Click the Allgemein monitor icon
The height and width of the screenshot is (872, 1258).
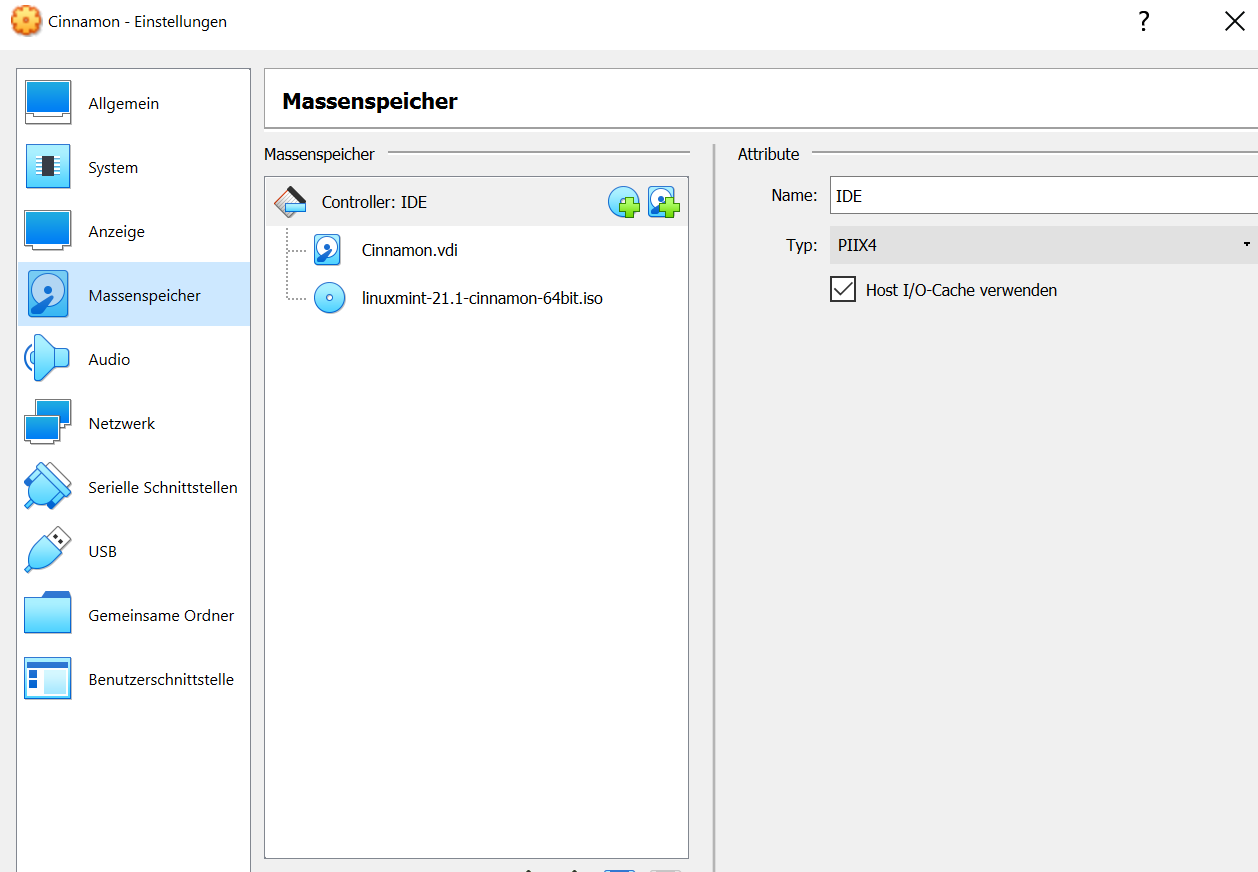(x=48, y=103)
